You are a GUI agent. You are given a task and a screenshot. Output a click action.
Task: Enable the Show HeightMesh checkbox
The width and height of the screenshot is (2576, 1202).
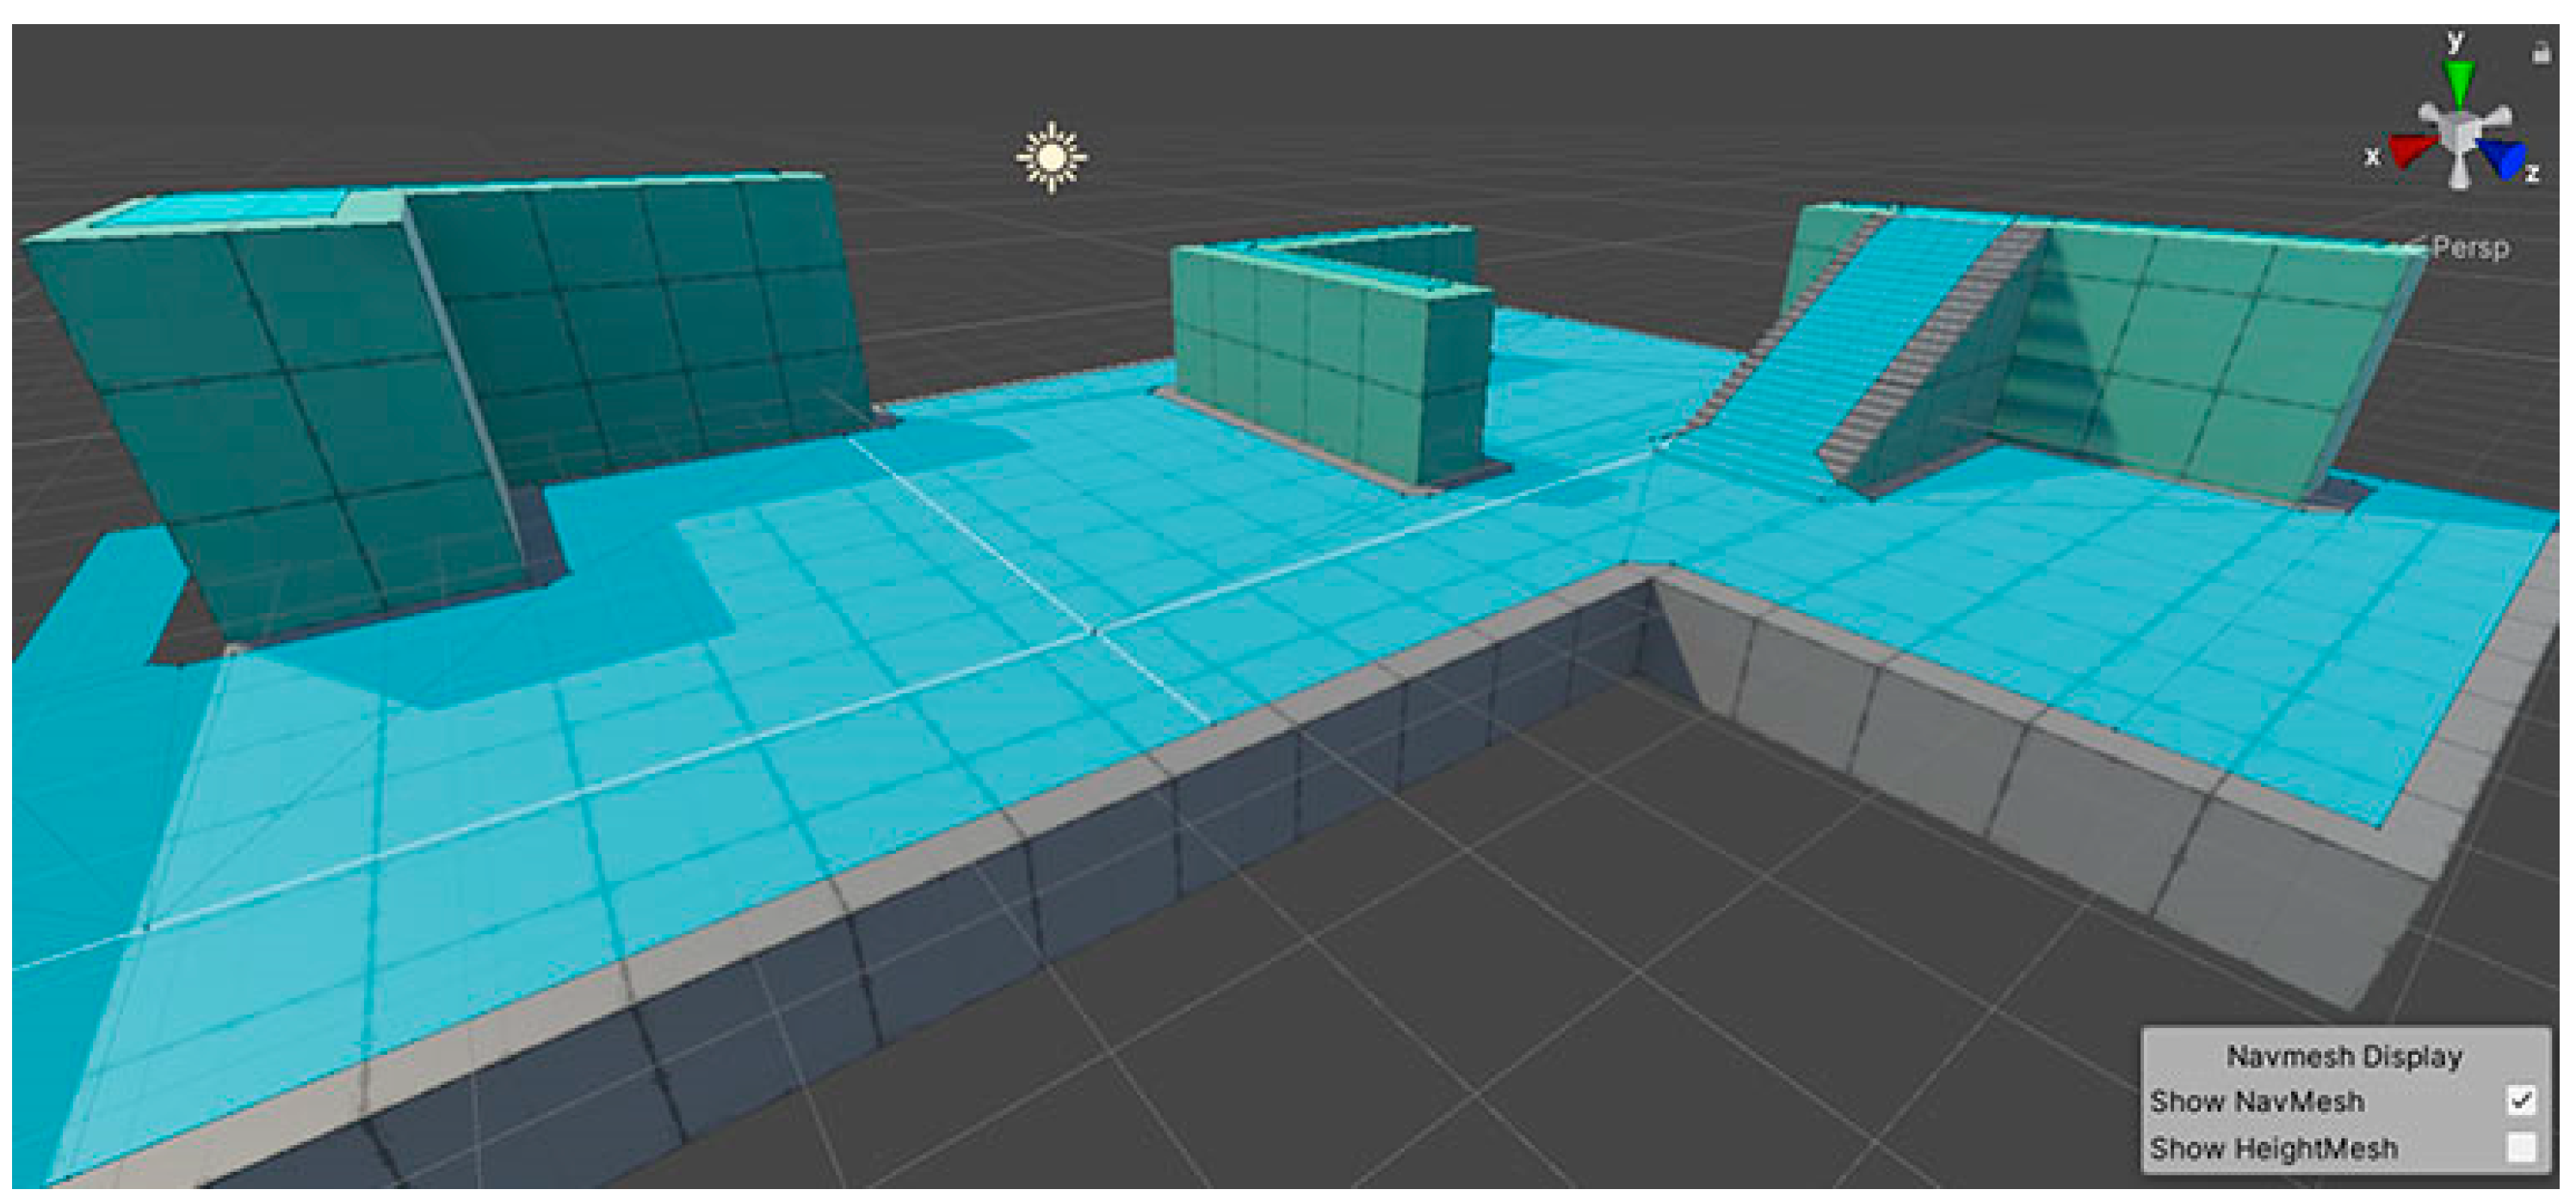point(2521,1147)
